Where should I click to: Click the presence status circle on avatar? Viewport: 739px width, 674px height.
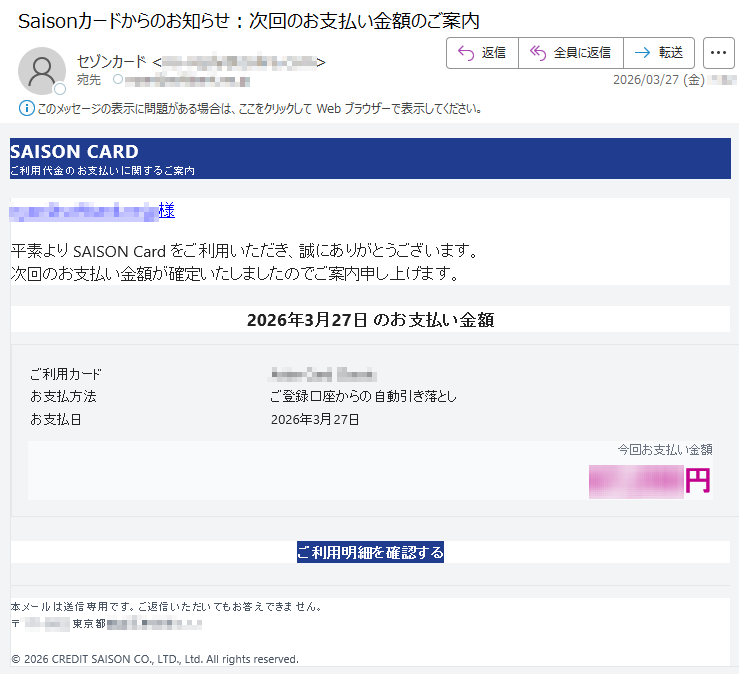(x=60, y=89)
